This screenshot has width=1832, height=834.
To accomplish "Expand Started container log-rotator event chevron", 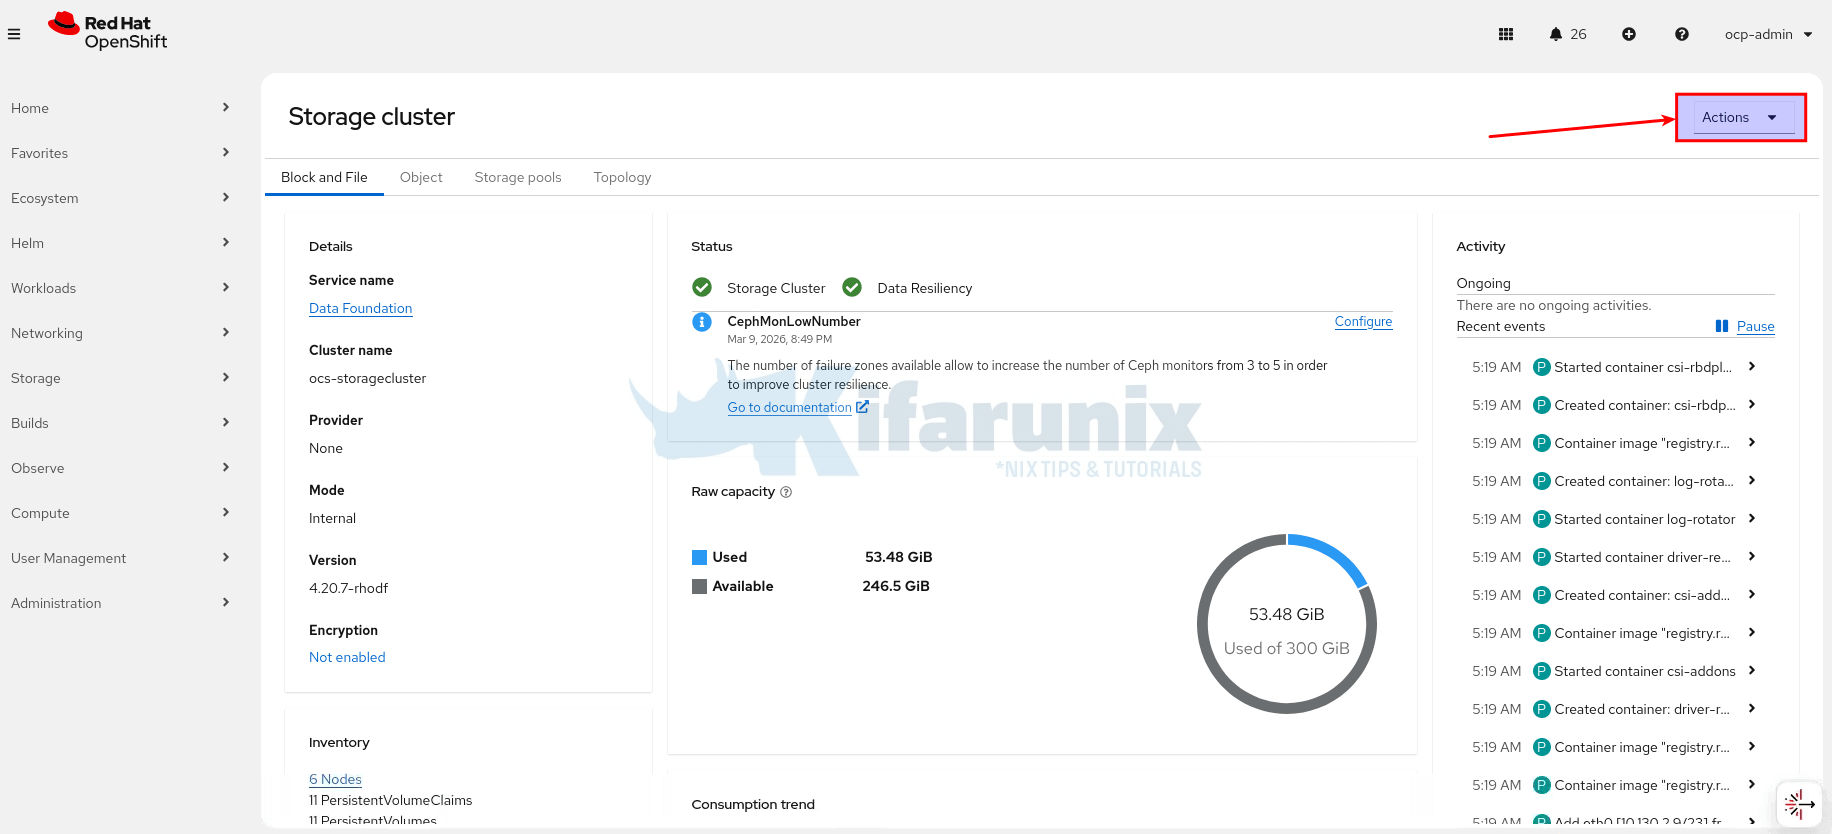I will (1752, 519).
